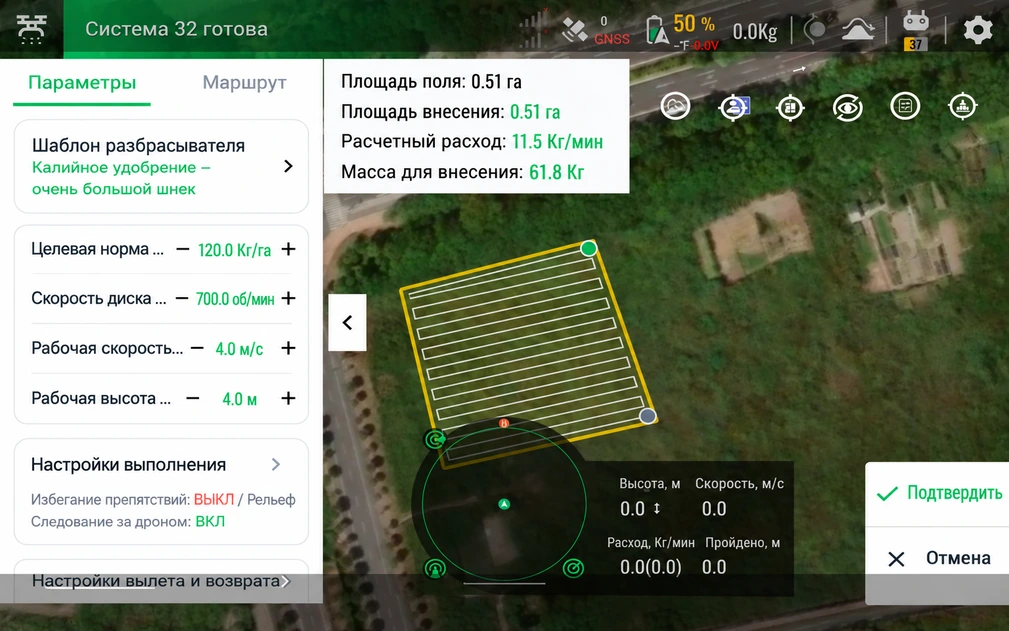
Task: Tap Масса для внесения 61.8 Кг value
Action: (x=557, y=172)
